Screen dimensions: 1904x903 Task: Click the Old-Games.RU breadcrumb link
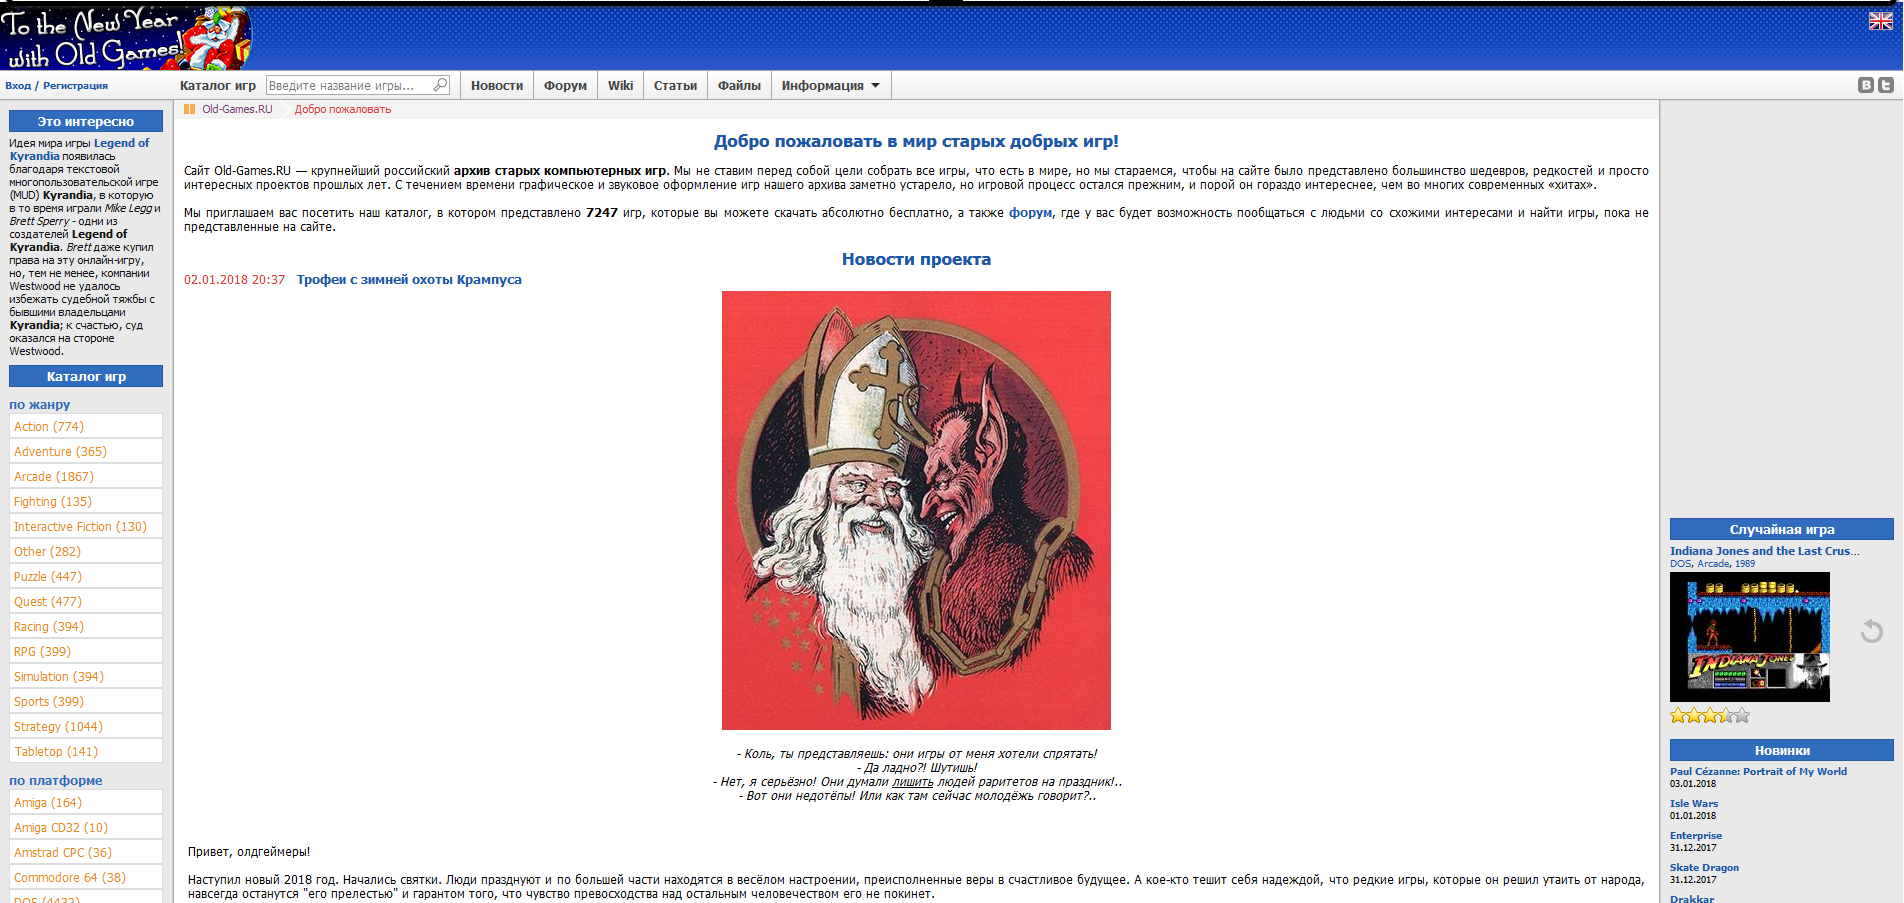pos(237,109)
